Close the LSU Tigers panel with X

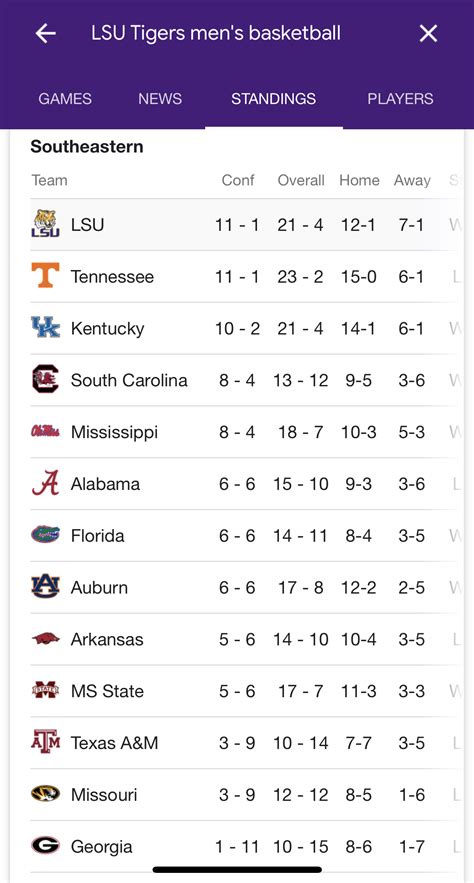(x=428, y=34)
